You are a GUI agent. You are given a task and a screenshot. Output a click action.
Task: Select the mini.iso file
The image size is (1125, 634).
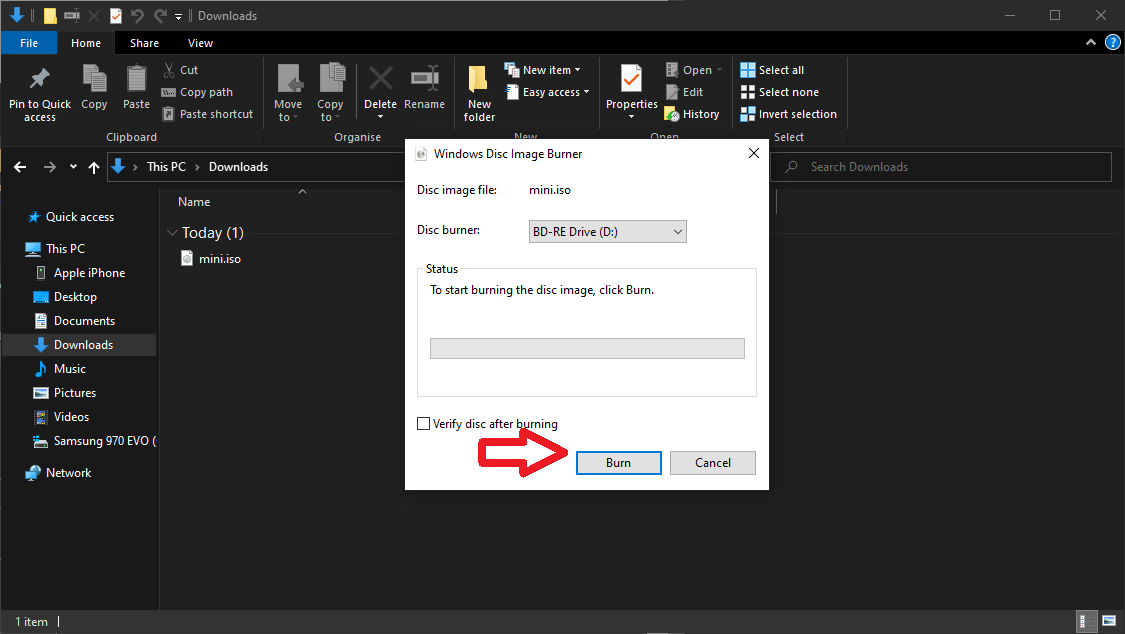[x=211, y=258]
